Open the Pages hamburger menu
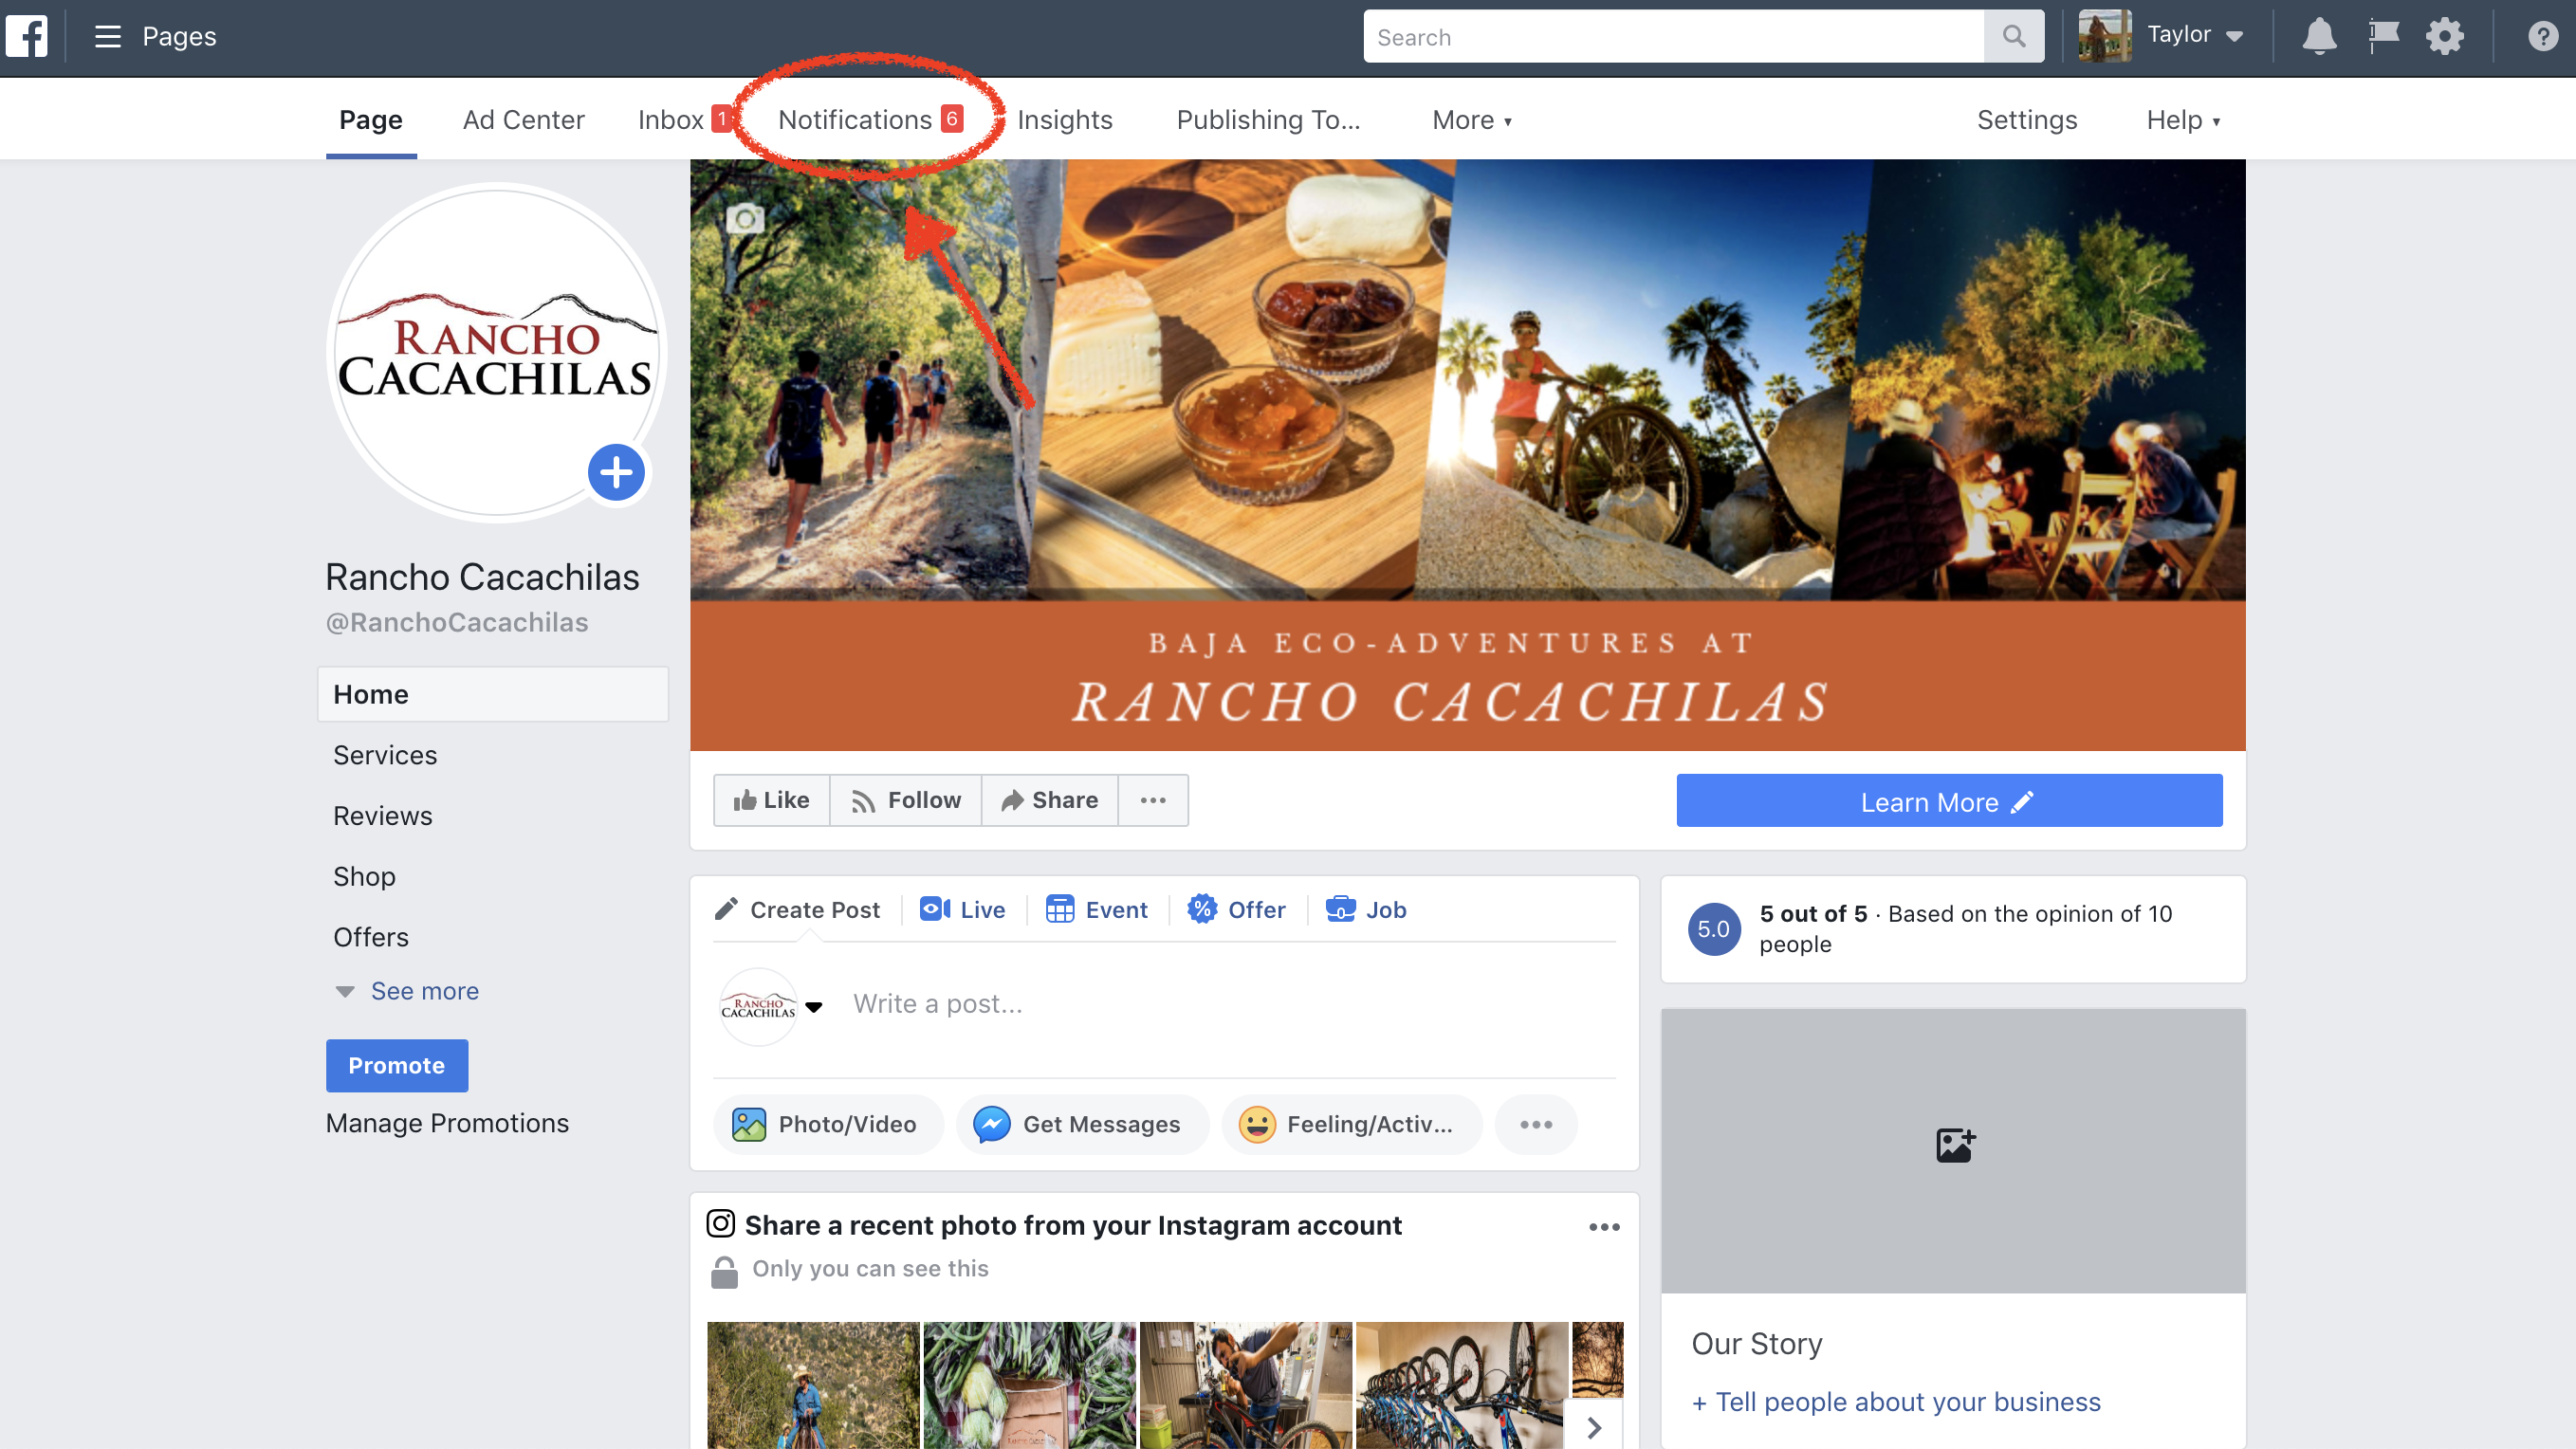 pos(108,37)
